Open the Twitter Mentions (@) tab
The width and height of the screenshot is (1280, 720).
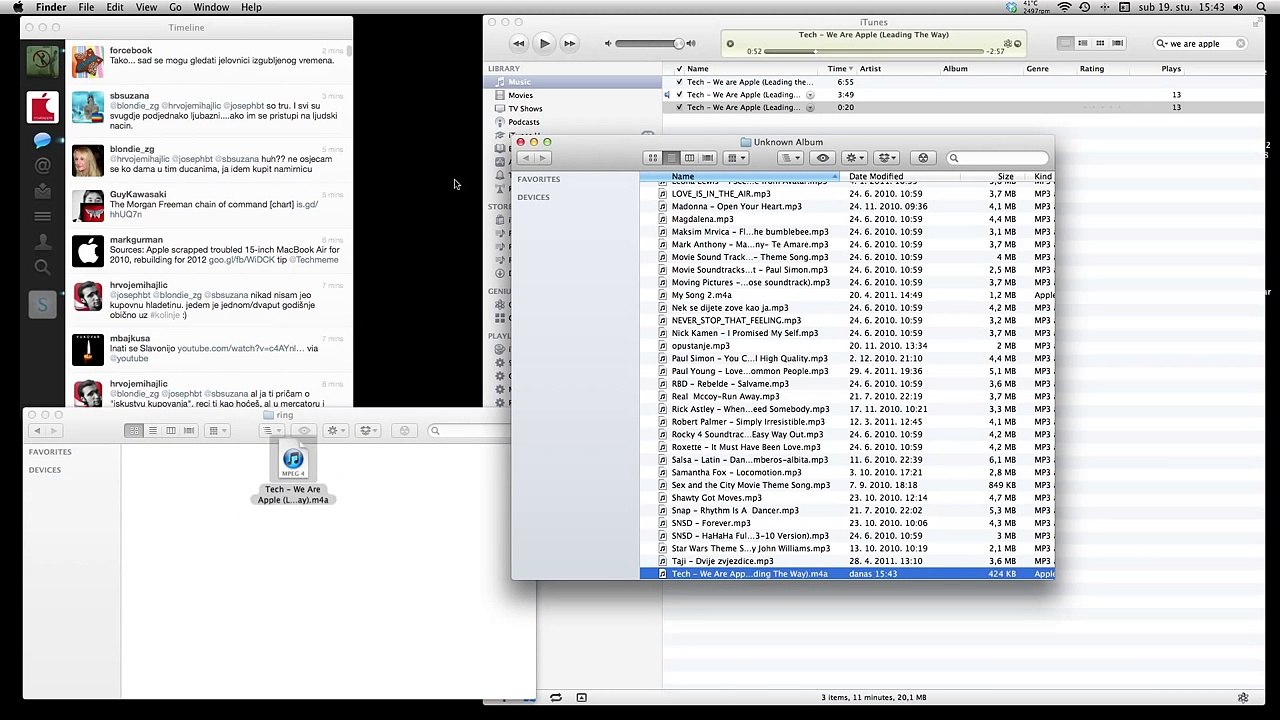[x=42, y=166]
